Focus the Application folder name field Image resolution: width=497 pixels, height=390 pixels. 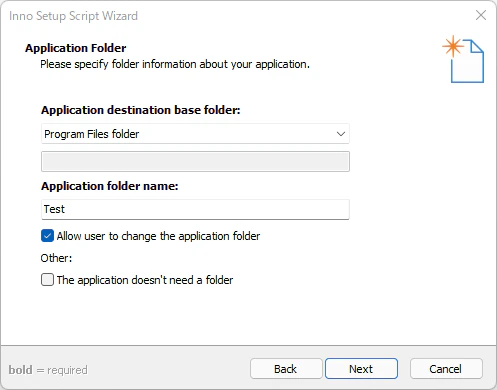pyautogui.click(x=195, y=210)
